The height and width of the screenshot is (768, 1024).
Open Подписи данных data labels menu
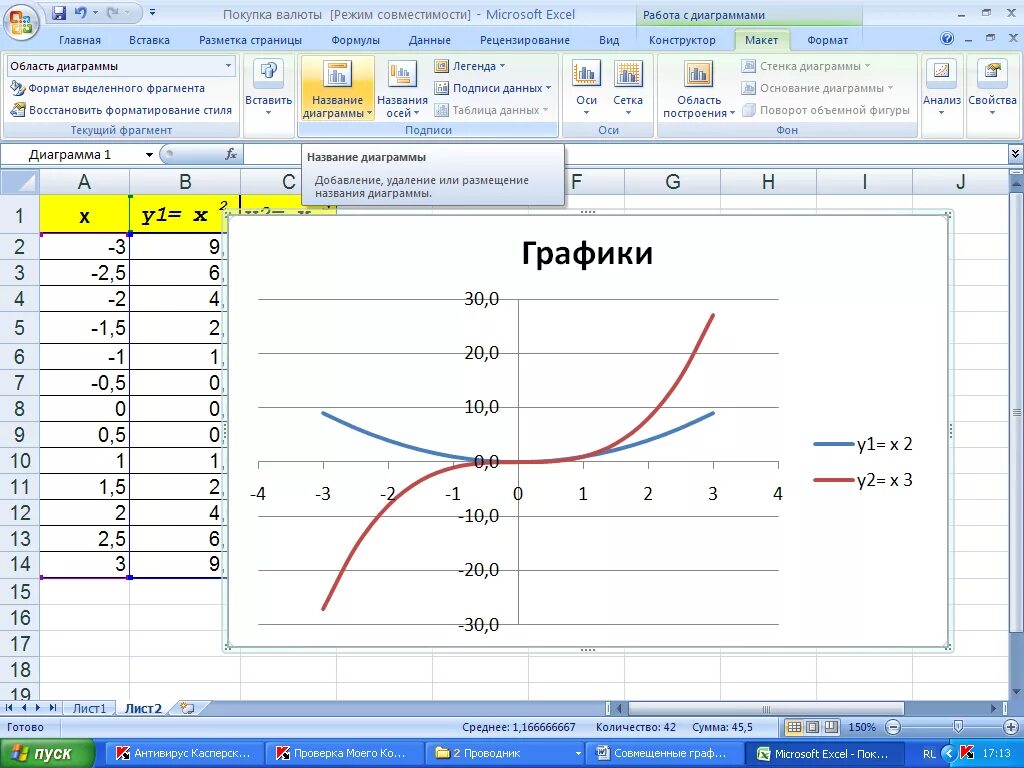493,88
